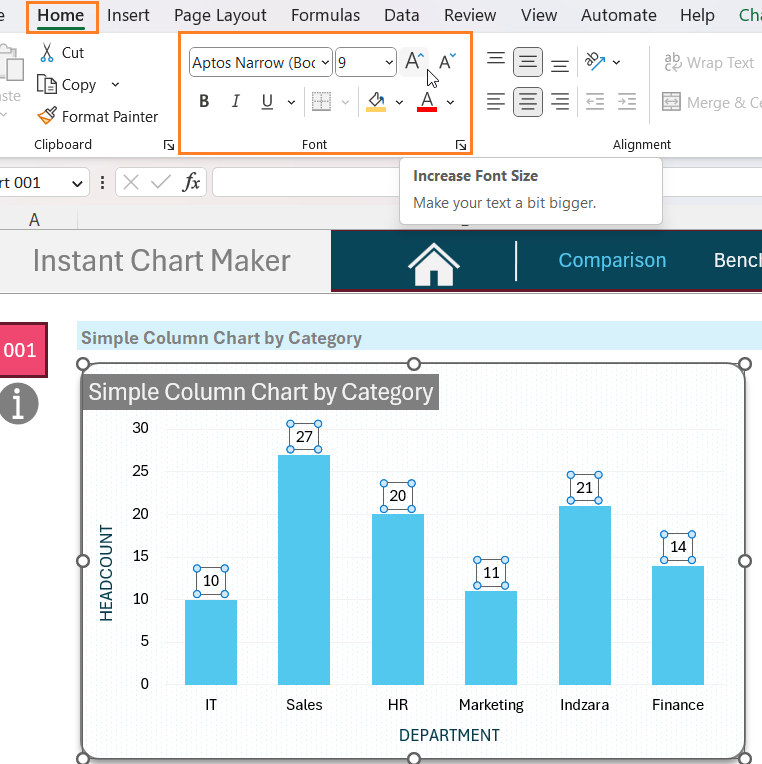Open underline style options arrow
This screenshot has height=764, width=762.
[291, 102]
